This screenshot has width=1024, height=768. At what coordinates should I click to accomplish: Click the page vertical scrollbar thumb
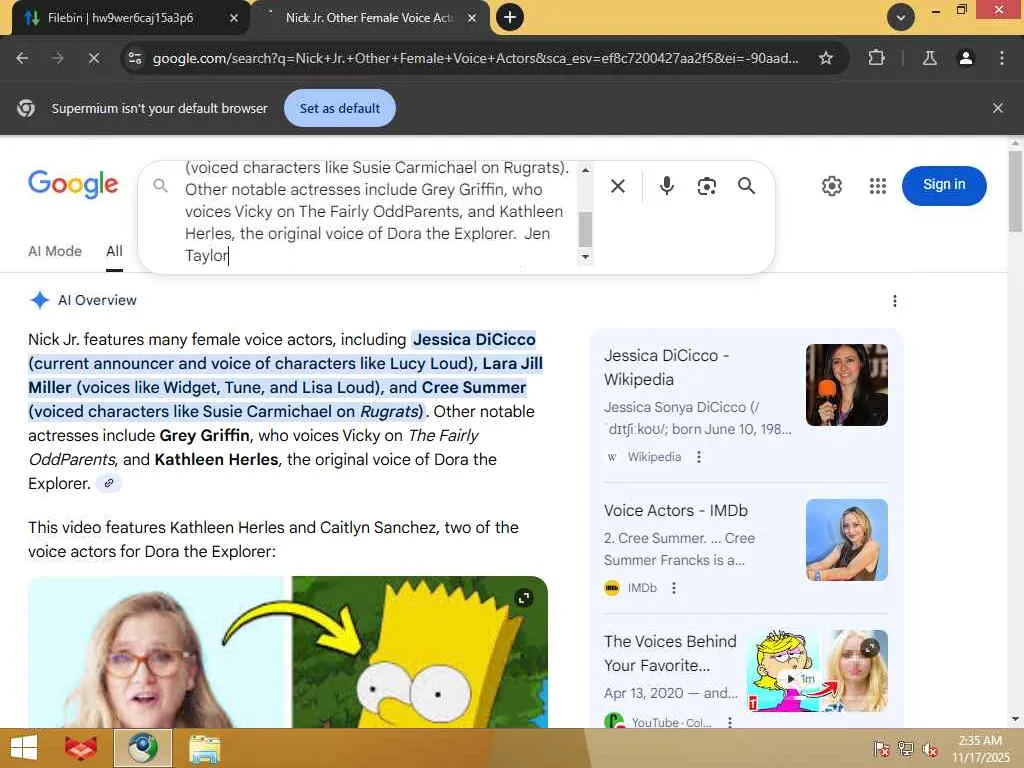[1015, 191]
